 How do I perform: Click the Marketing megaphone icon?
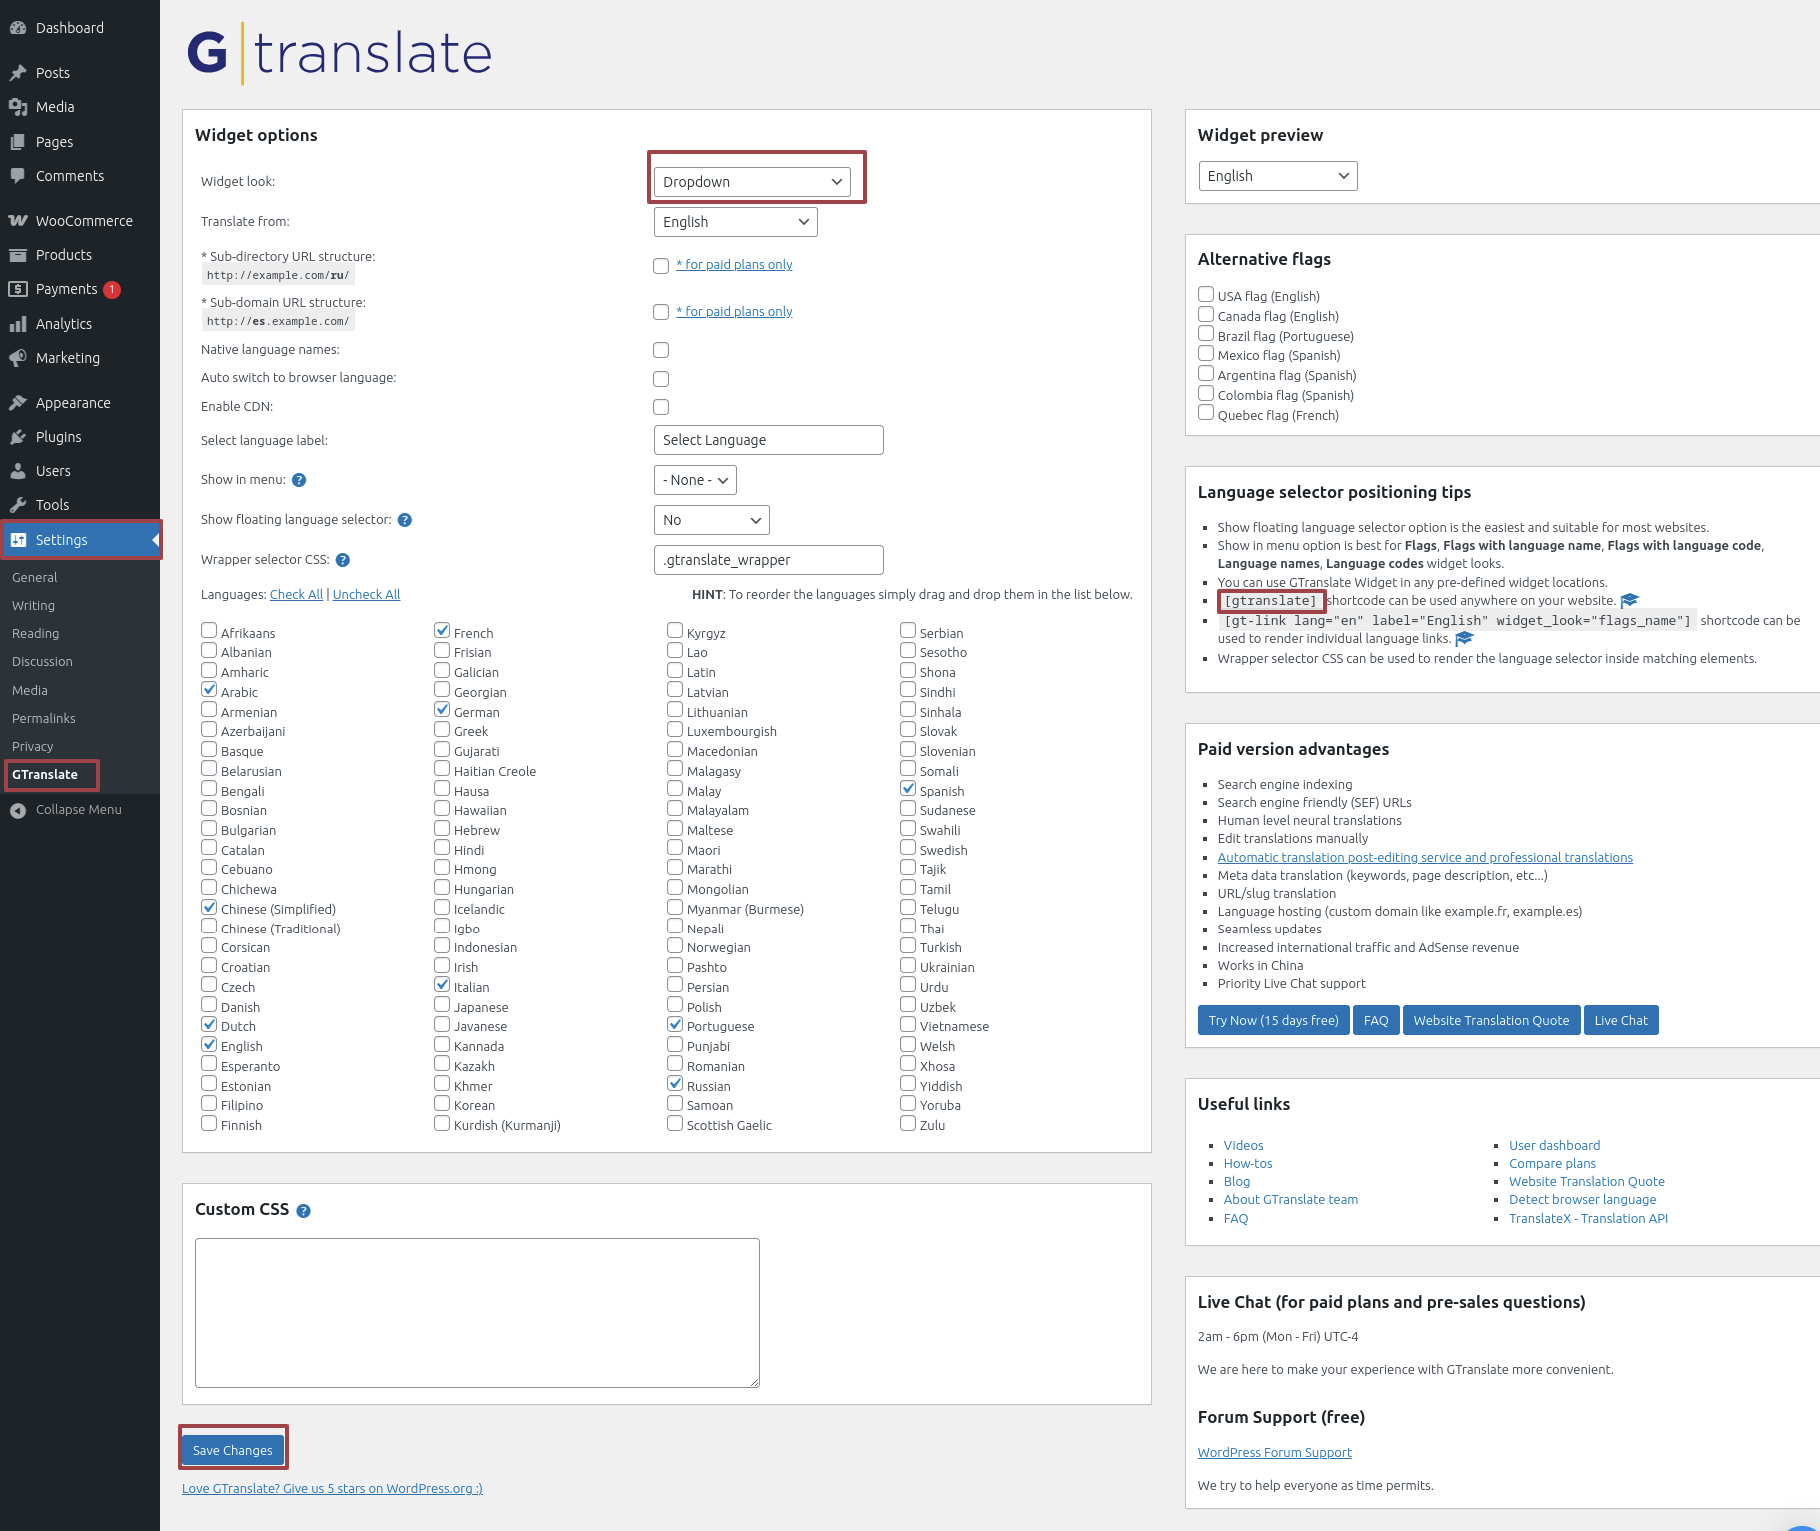(18, 358)
